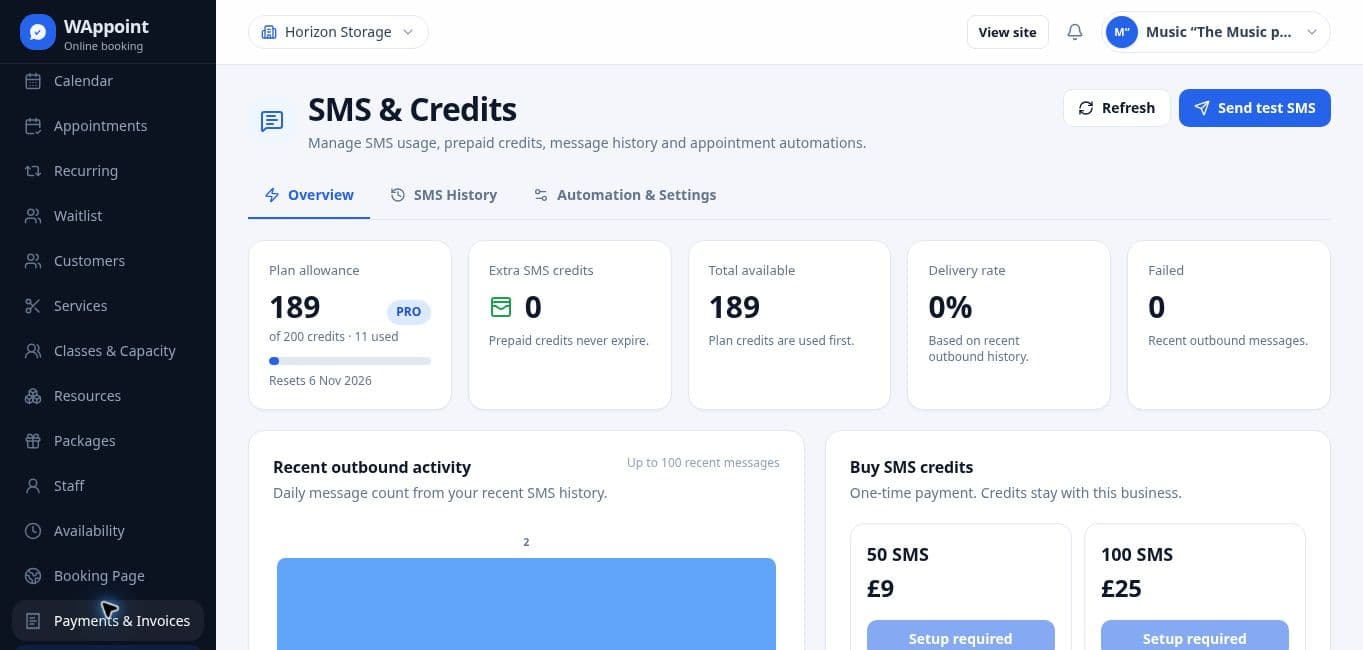This screenshot has width=1363, height=650.
Task: Click 'Up to 100 recent messages' note
Action: tap(703, 463)
